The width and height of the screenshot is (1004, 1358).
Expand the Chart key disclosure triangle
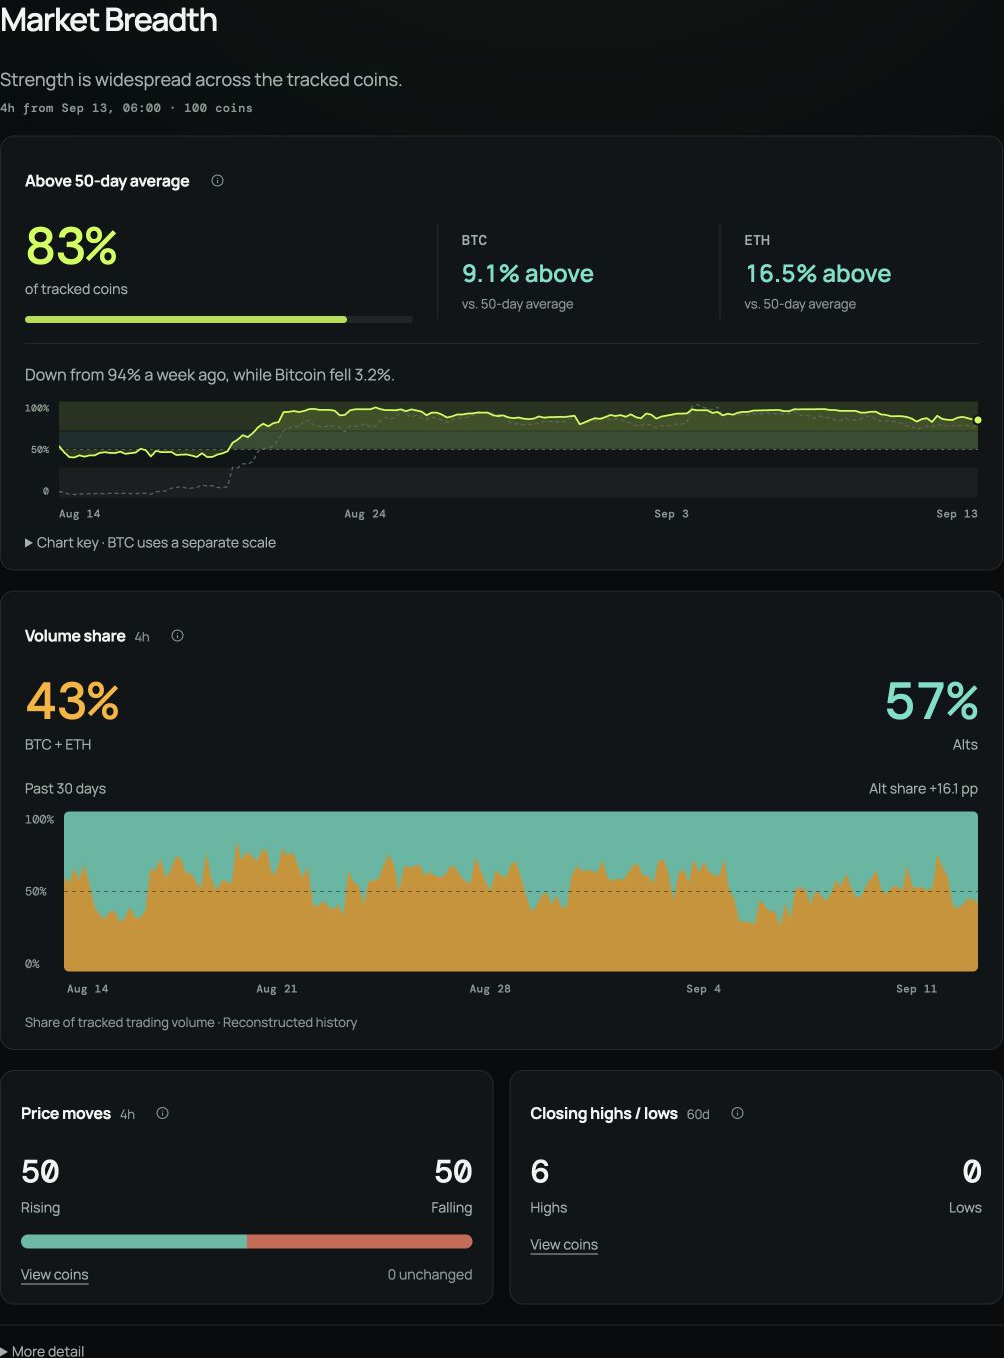click(29, 543)
